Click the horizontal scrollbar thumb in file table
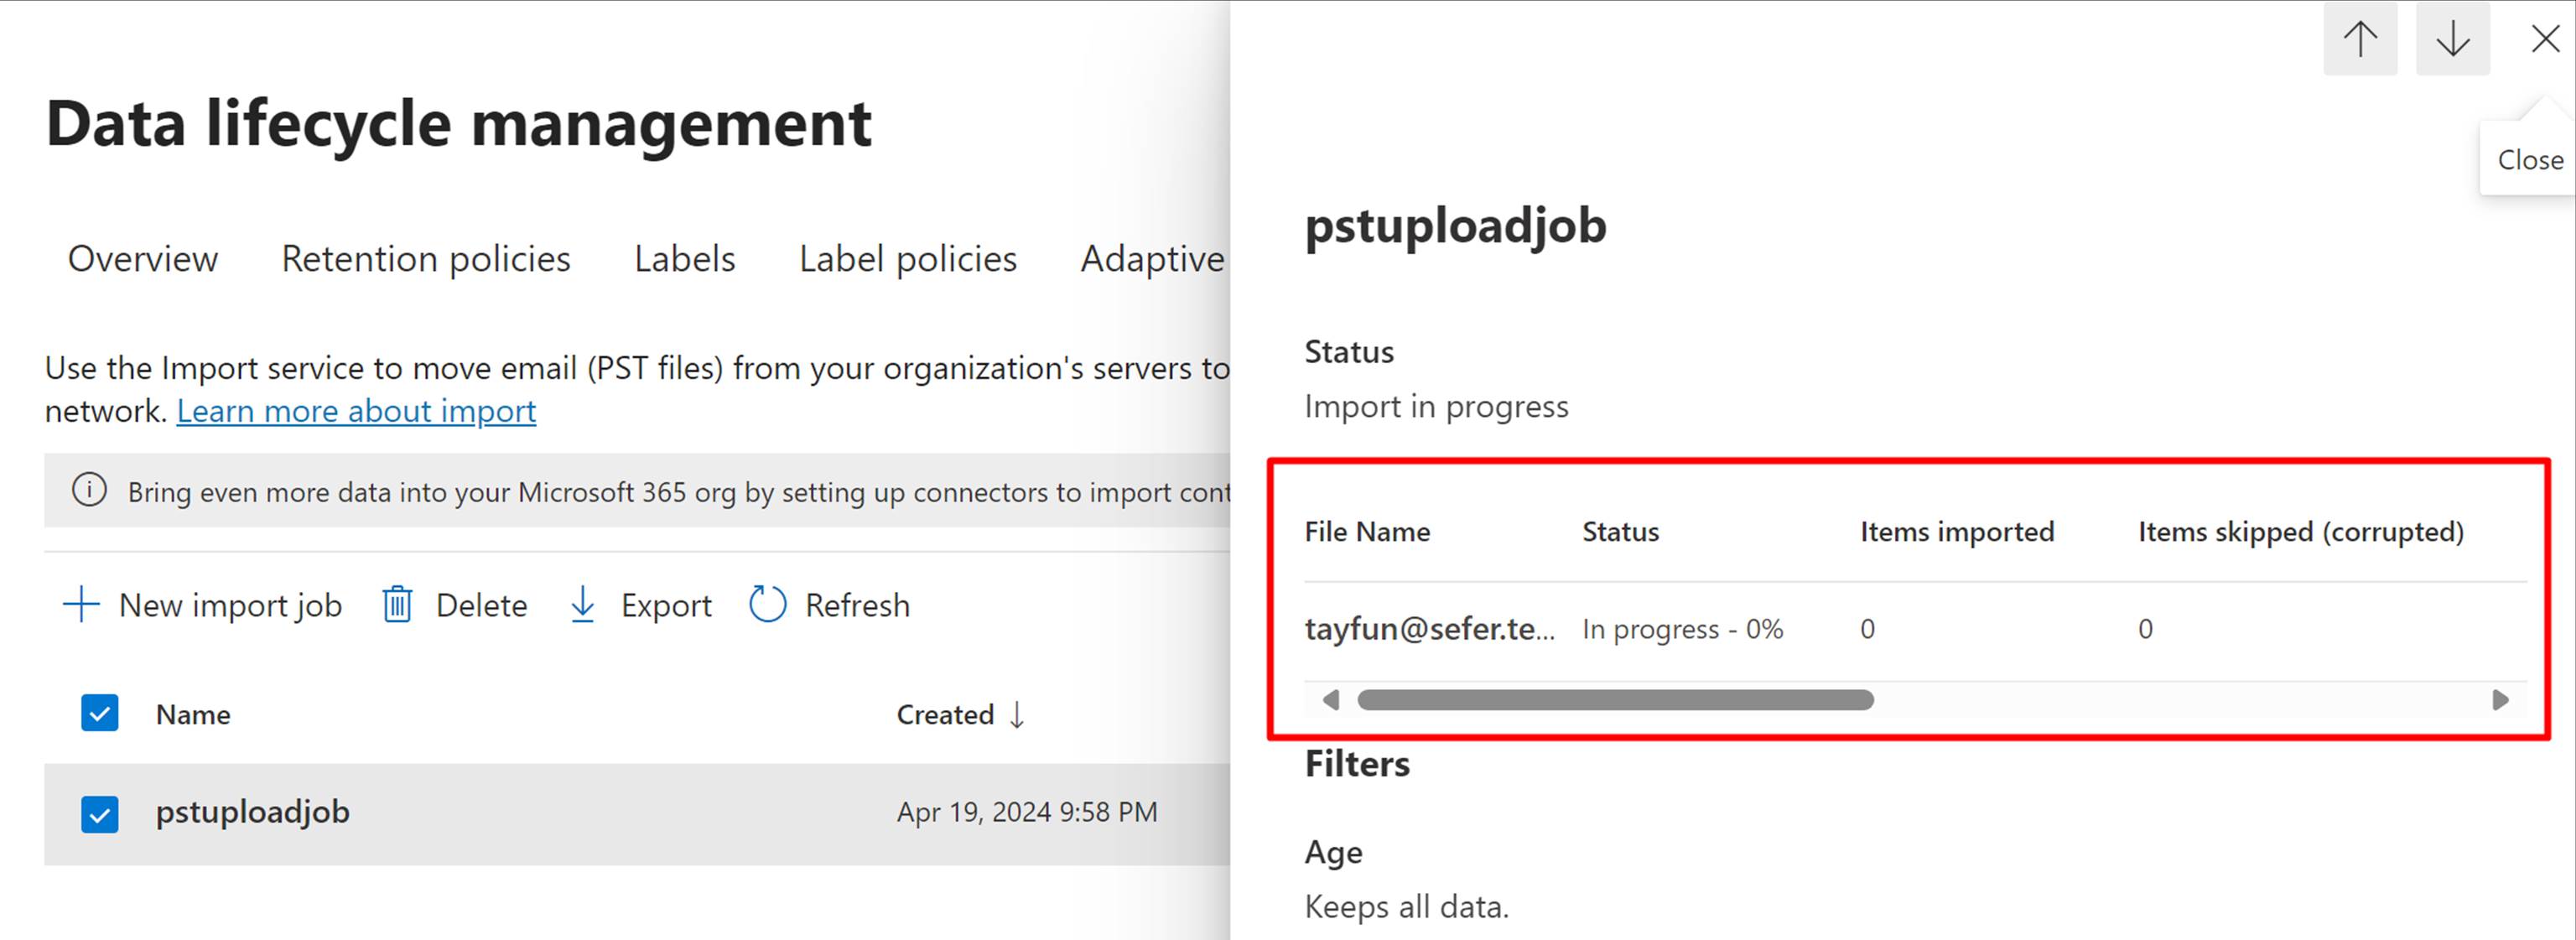The image size is (2576, 940). 1614,700
